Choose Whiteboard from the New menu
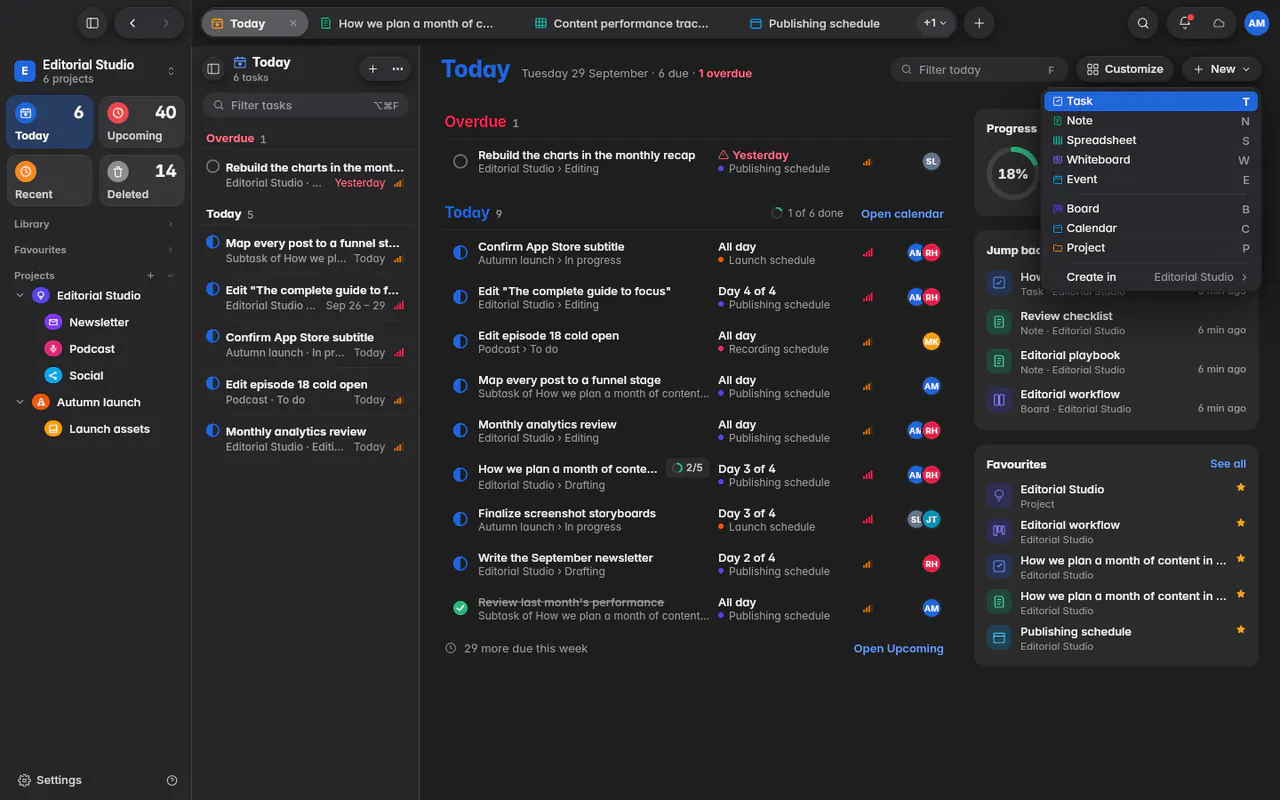 (1150, 160)
